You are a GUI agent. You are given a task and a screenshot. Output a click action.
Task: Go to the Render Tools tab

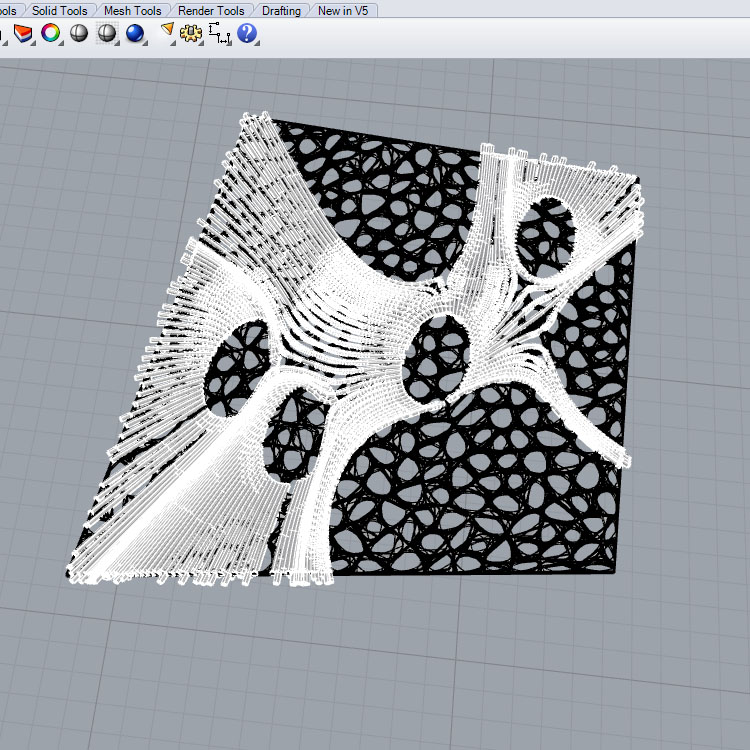click(210, 10)
